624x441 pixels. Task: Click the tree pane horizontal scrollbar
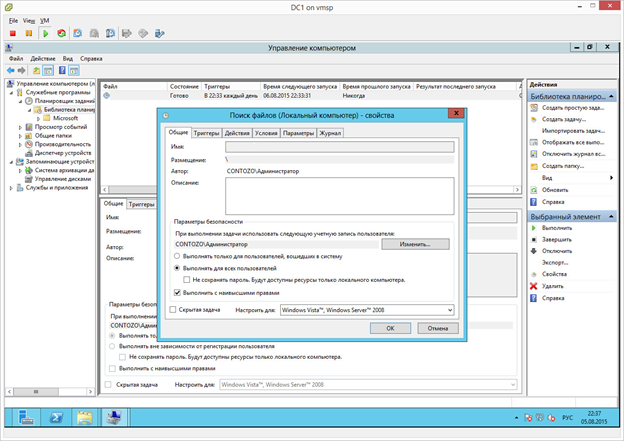51,392
